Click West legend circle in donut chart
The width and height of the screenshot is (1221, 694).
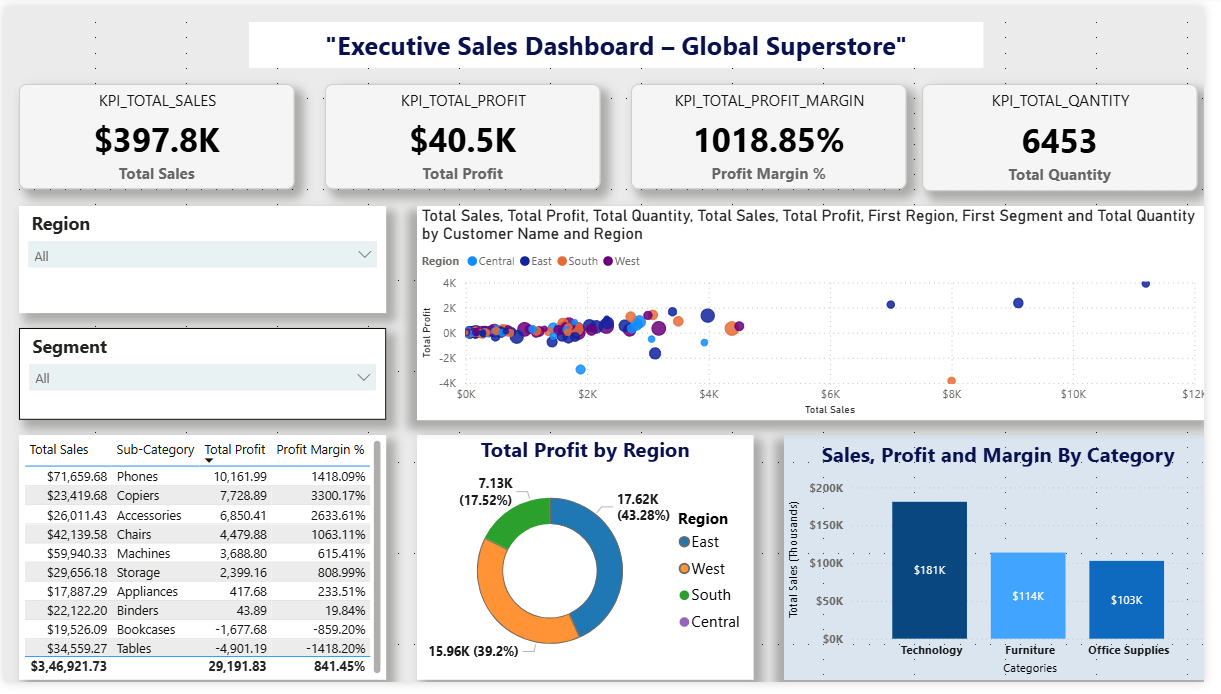click(x=684, y=569)
